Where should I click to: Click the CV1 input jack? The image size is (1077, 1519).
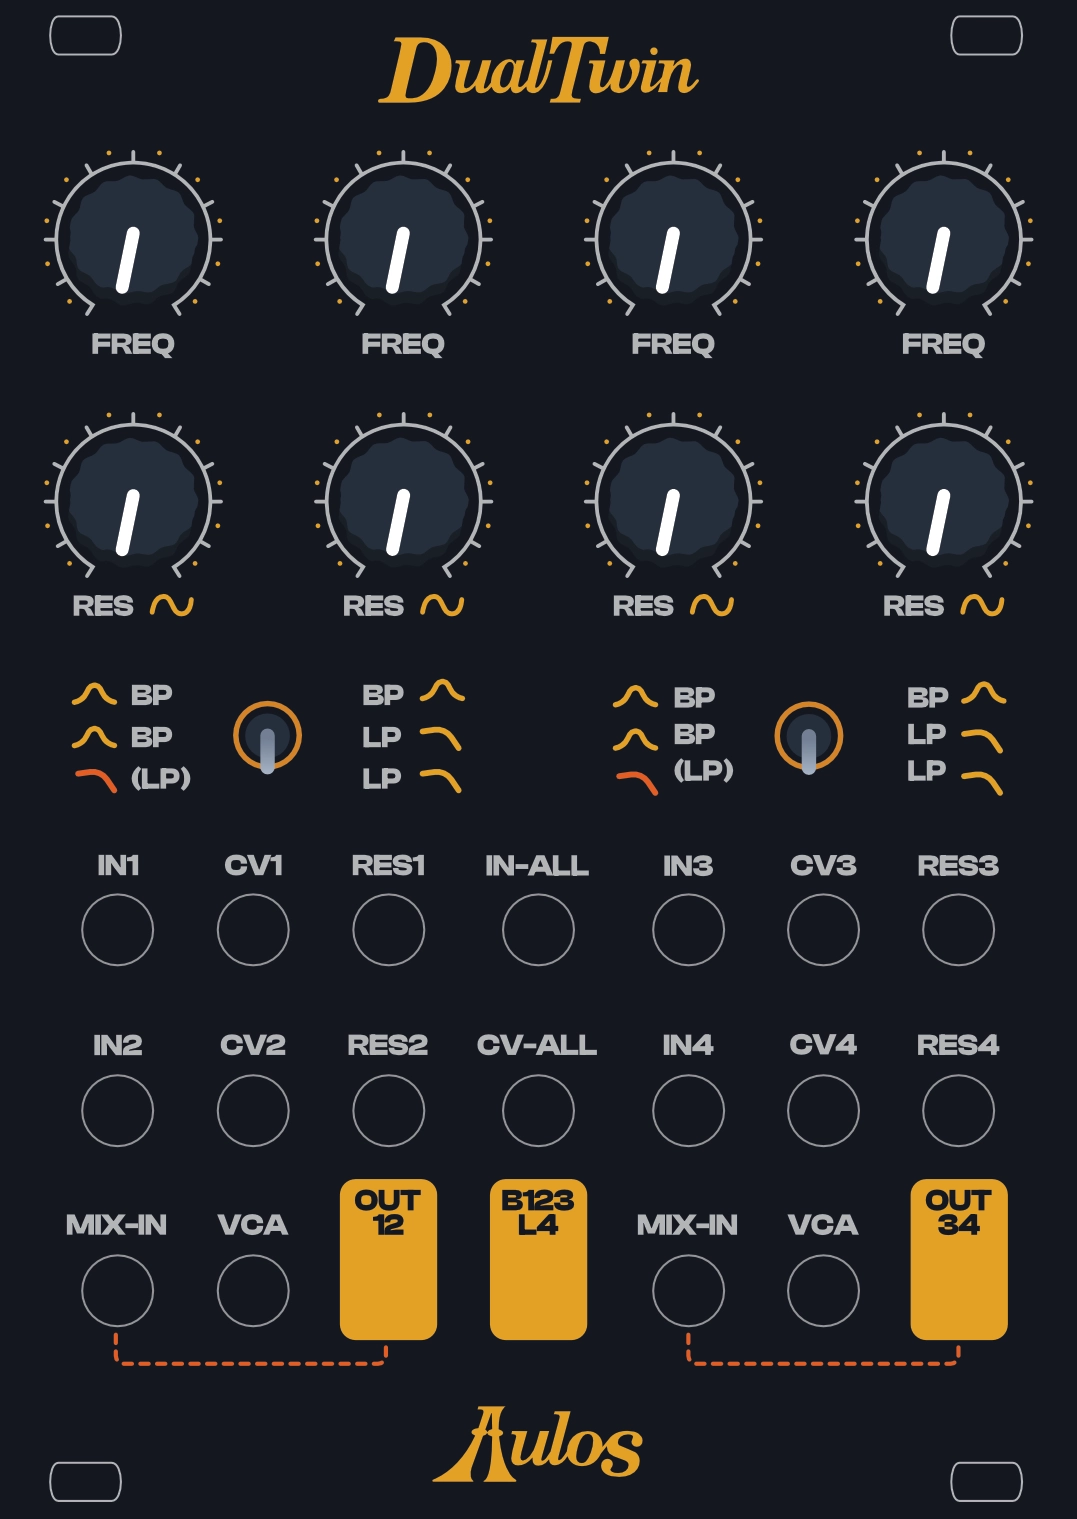coord(253,930)
